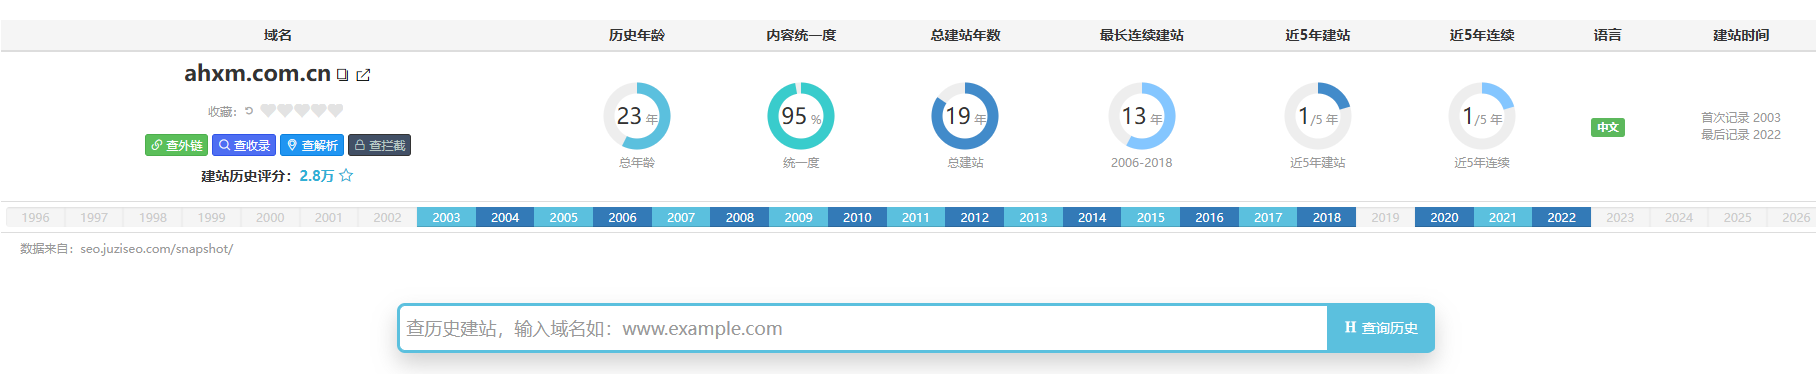Select year 2012 in the timeline
1816x374 pixels.
tap(974, 217)
